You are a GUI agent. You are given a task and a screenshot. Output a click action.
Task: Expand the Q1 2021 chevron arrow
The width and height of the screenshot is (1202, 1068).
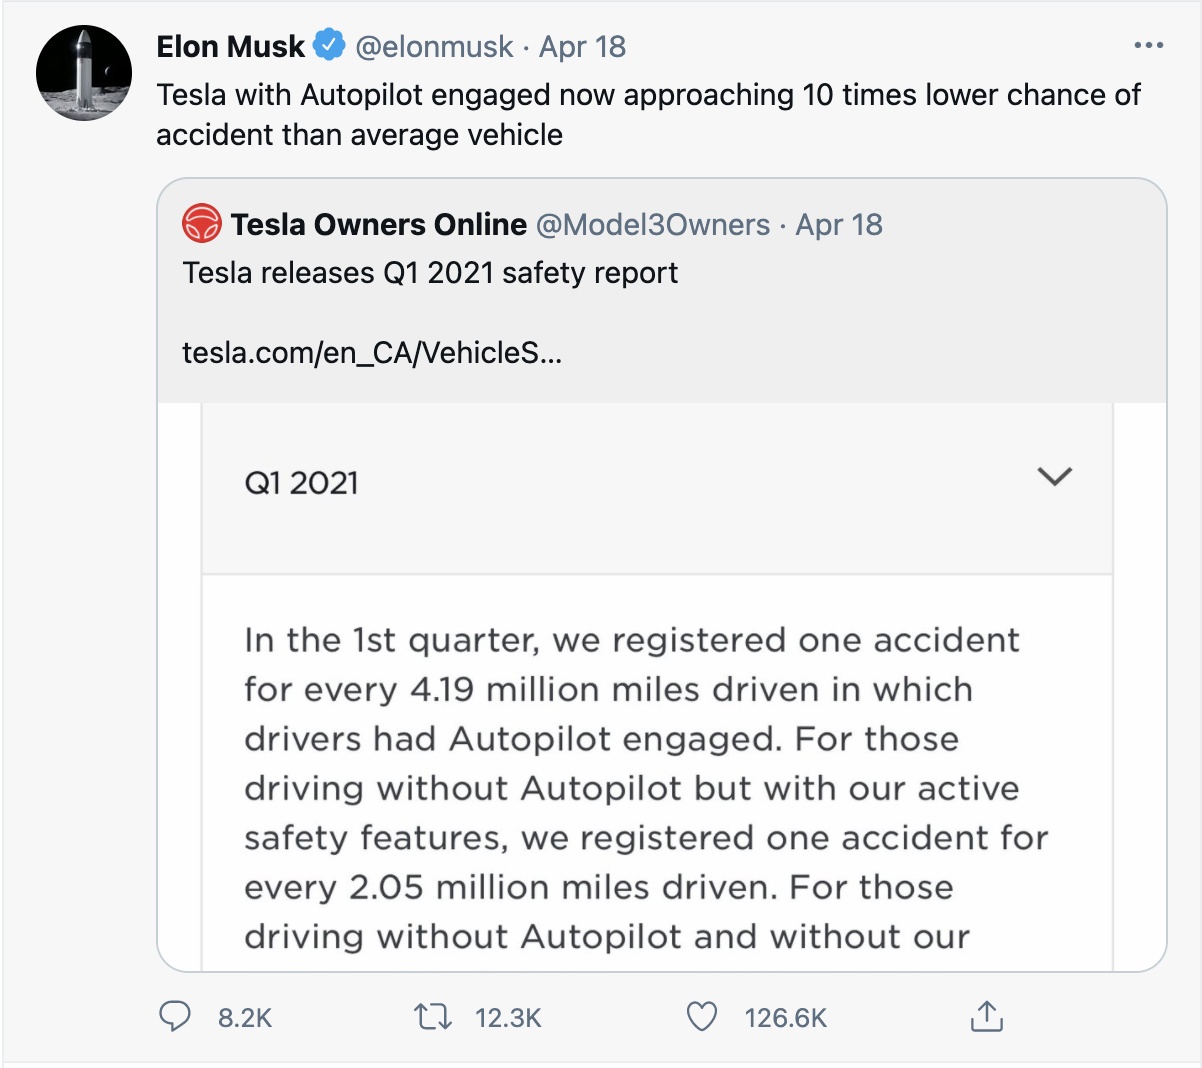pos(1054,476)
